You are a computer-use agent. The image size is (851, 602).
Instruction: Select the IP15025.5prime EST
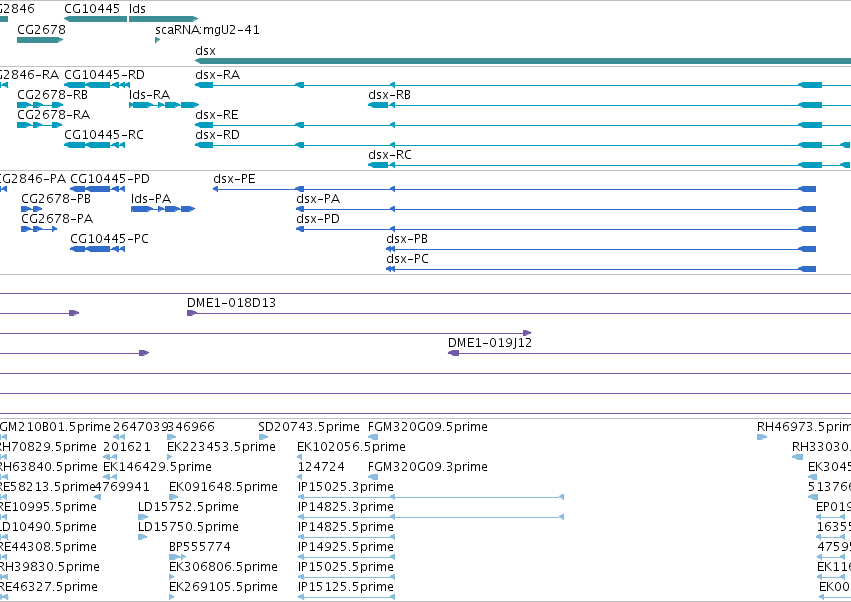point(346,577)
